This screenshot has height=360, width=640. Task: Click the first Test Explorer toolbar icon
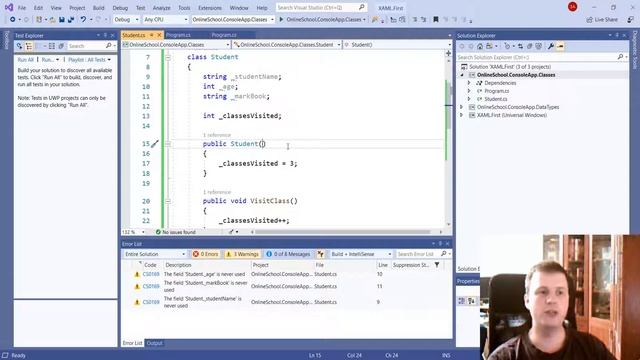pos(19,46)
